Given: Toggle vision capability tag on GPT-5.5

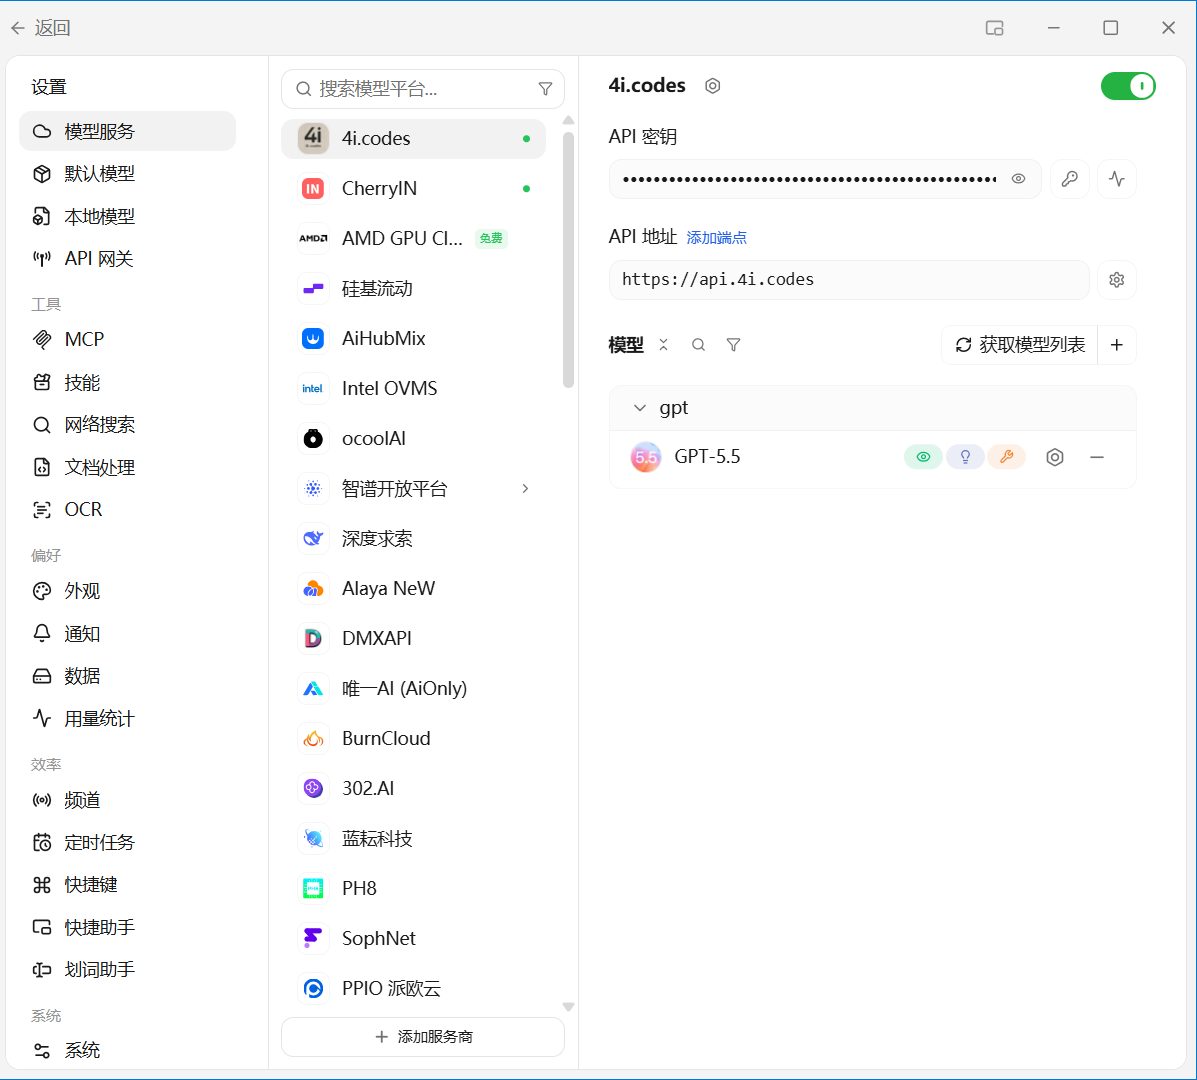Looking at the screenshot, I should [923, 457].
